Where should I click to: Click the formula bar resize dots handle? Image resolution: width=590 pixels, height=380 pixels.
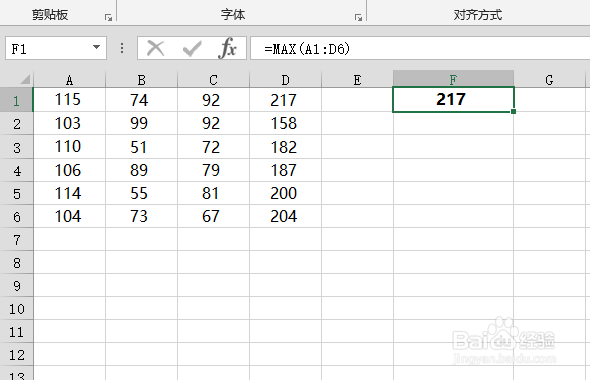pyautogui.click(x=122, y=48)
